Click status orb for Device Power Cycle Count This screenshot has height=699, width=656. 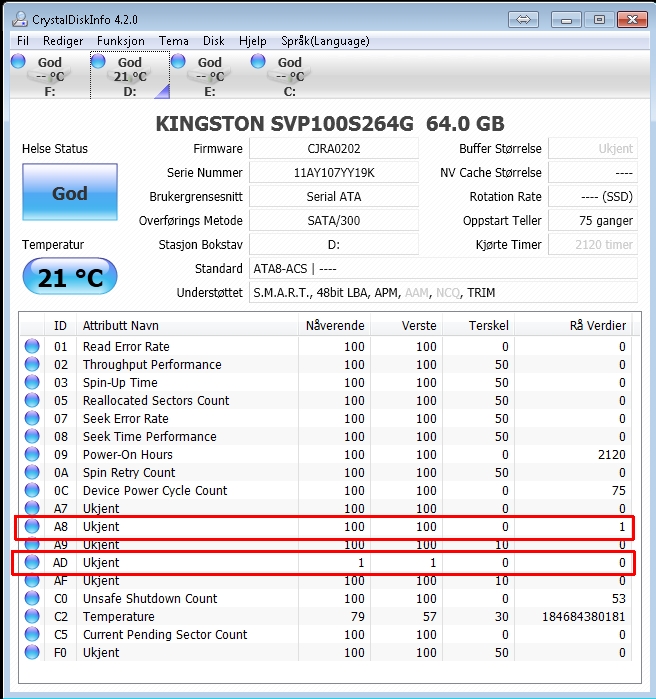coord(32,490)
